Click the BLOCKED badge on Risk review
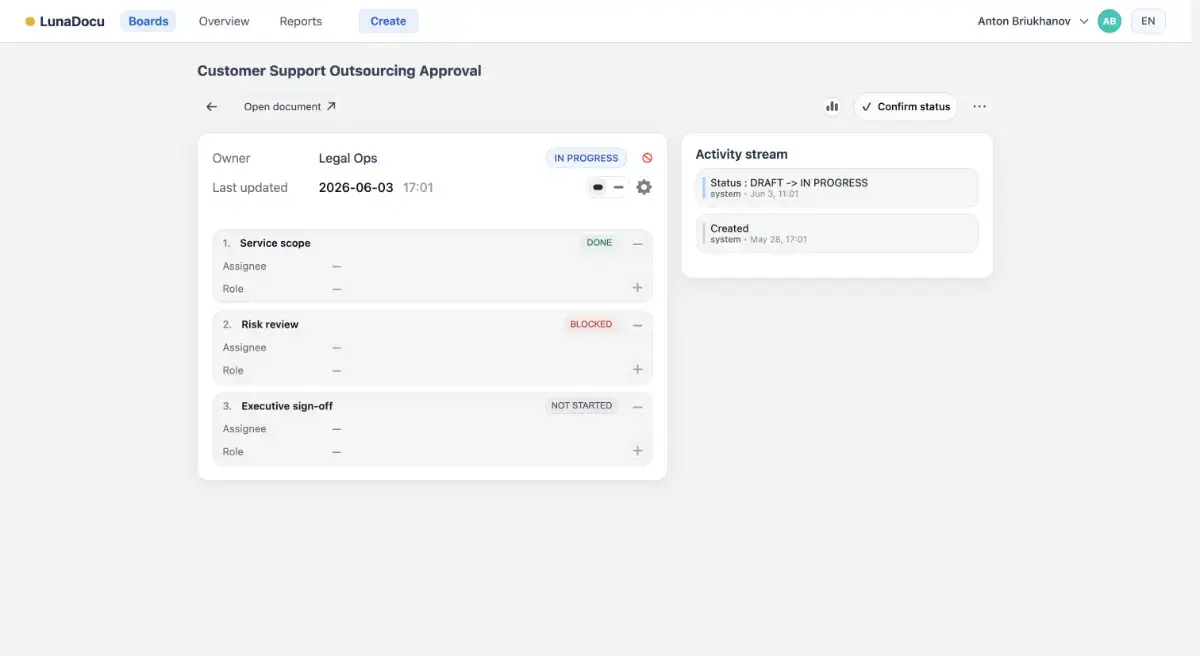 [591, 324]
